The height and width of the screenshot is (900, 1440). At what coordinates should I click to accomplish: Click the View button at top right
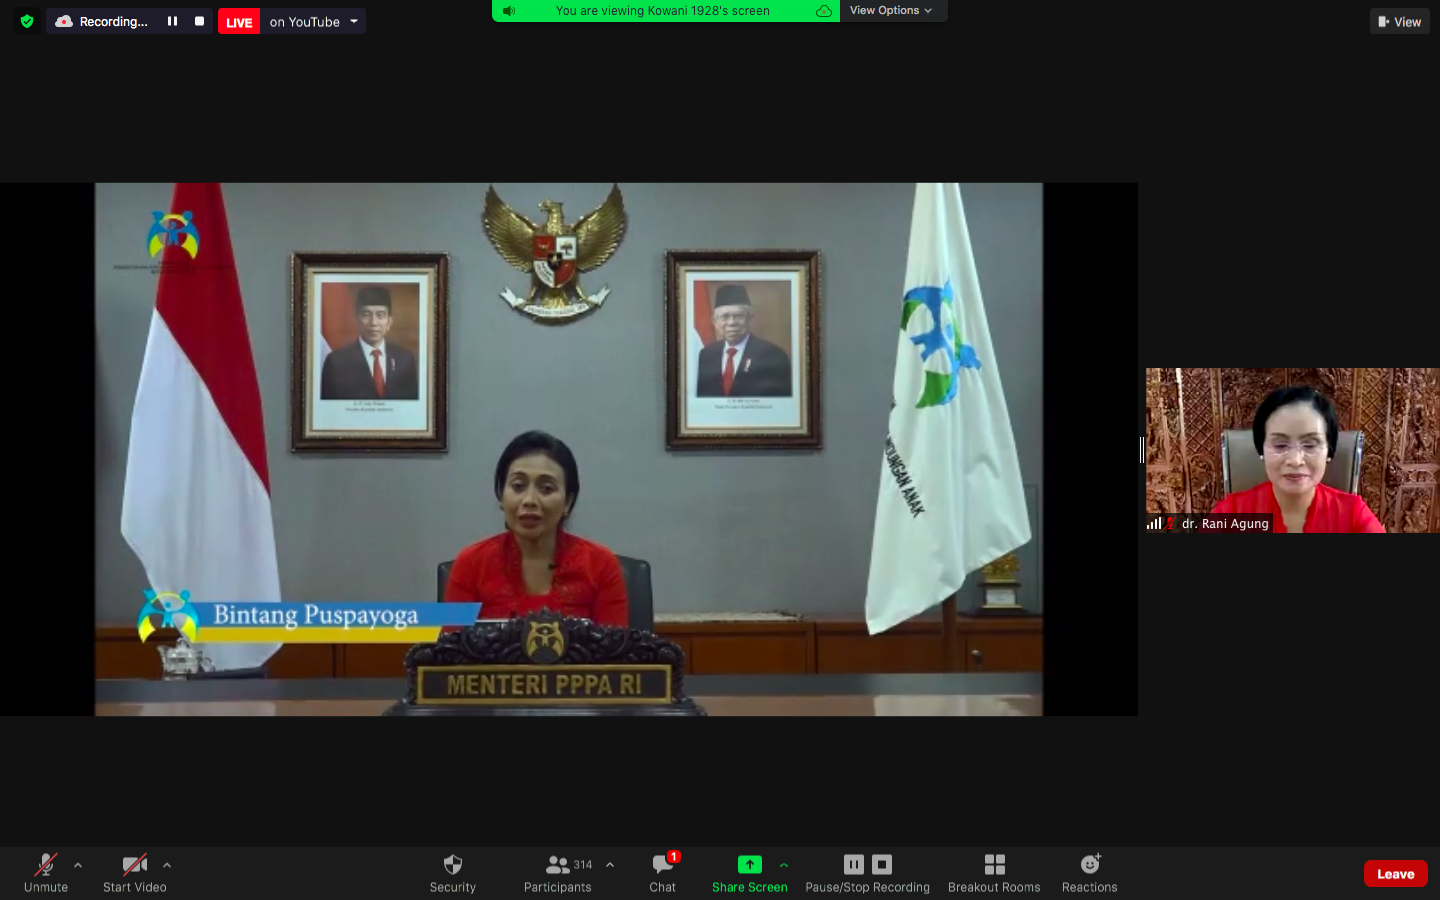point(1399,21)
